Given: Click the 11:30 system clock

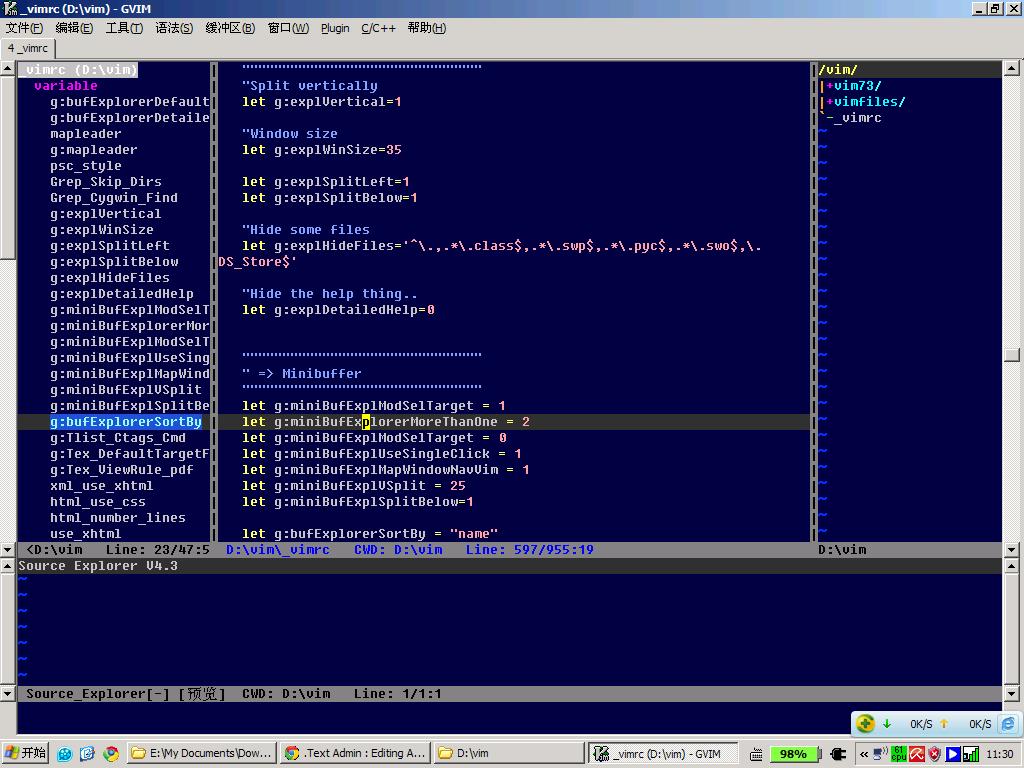Looking at the screenshot, I should pos(1000,754).
